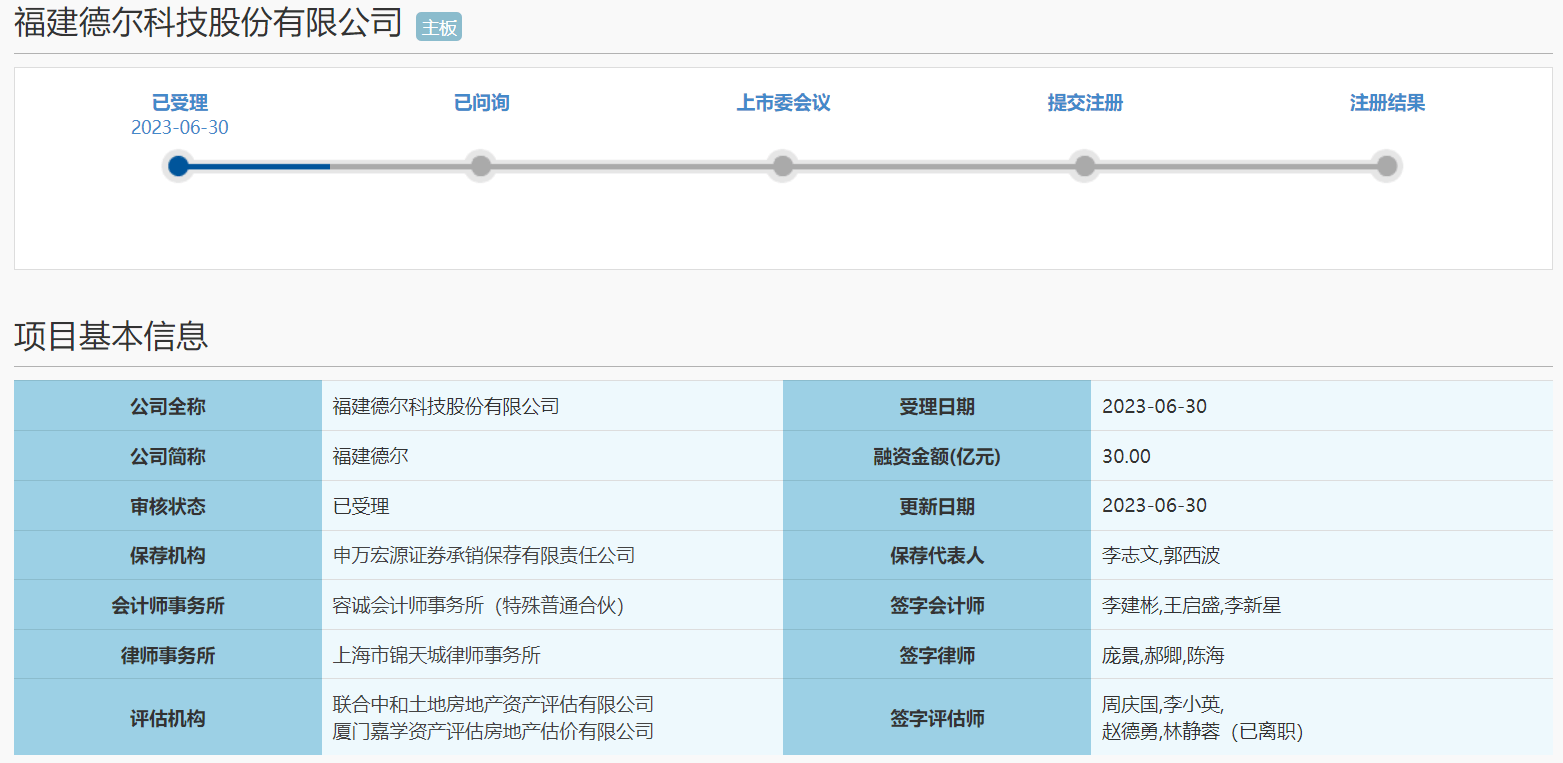Click the 福建德尔 short name value
The image size is (1563, 763).
click(370, 456)
